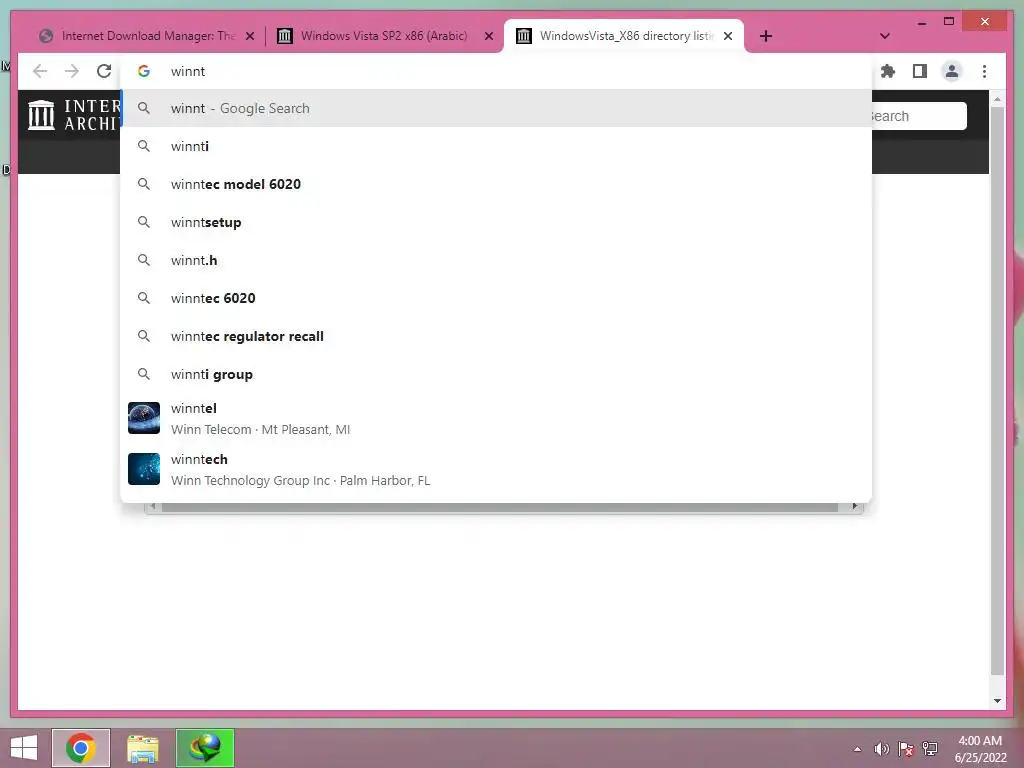Toggle the Chrome side panel icon
This screenshot has height=768, width=1024.
point(920,71)
